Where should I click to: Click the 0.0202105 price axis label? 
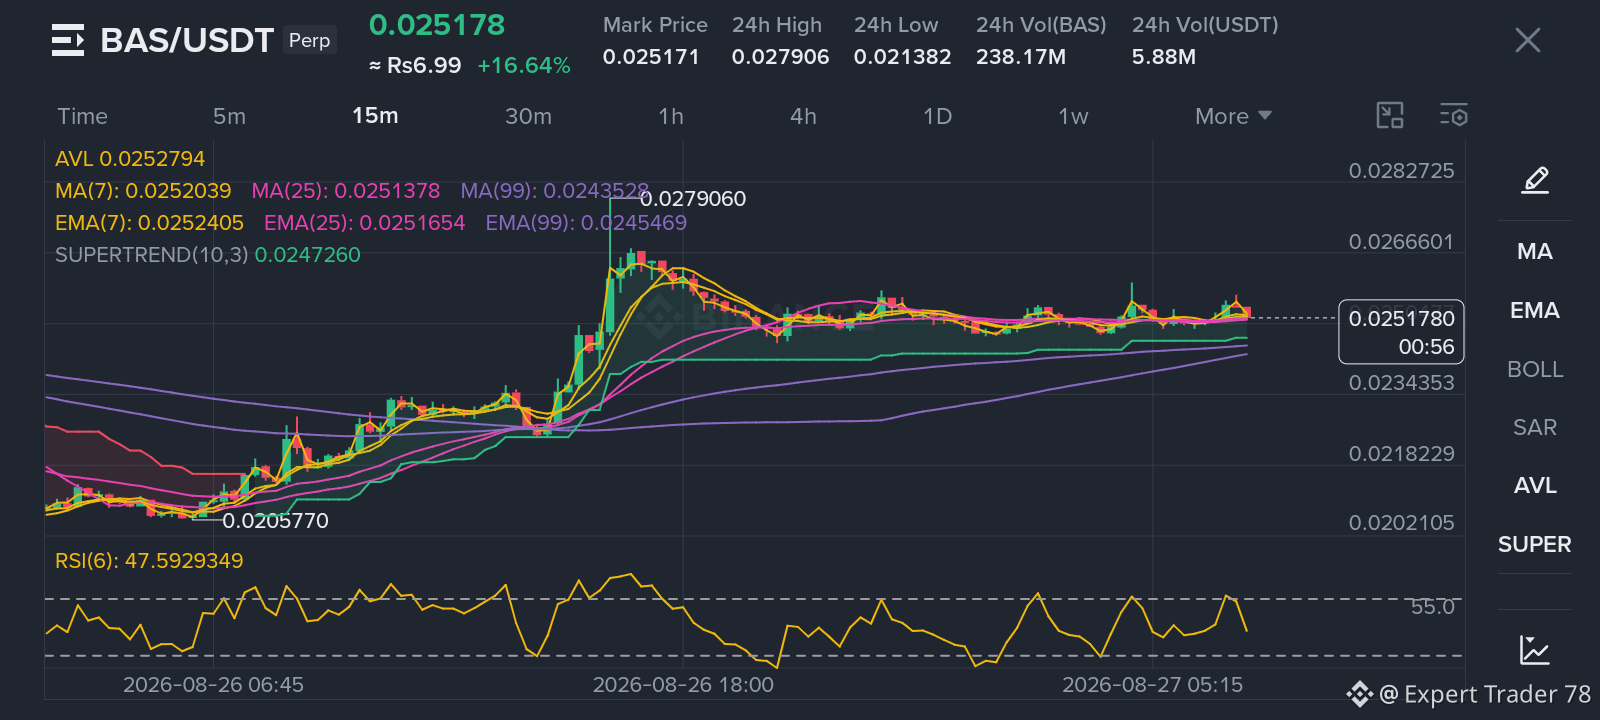pos(1401,523)
